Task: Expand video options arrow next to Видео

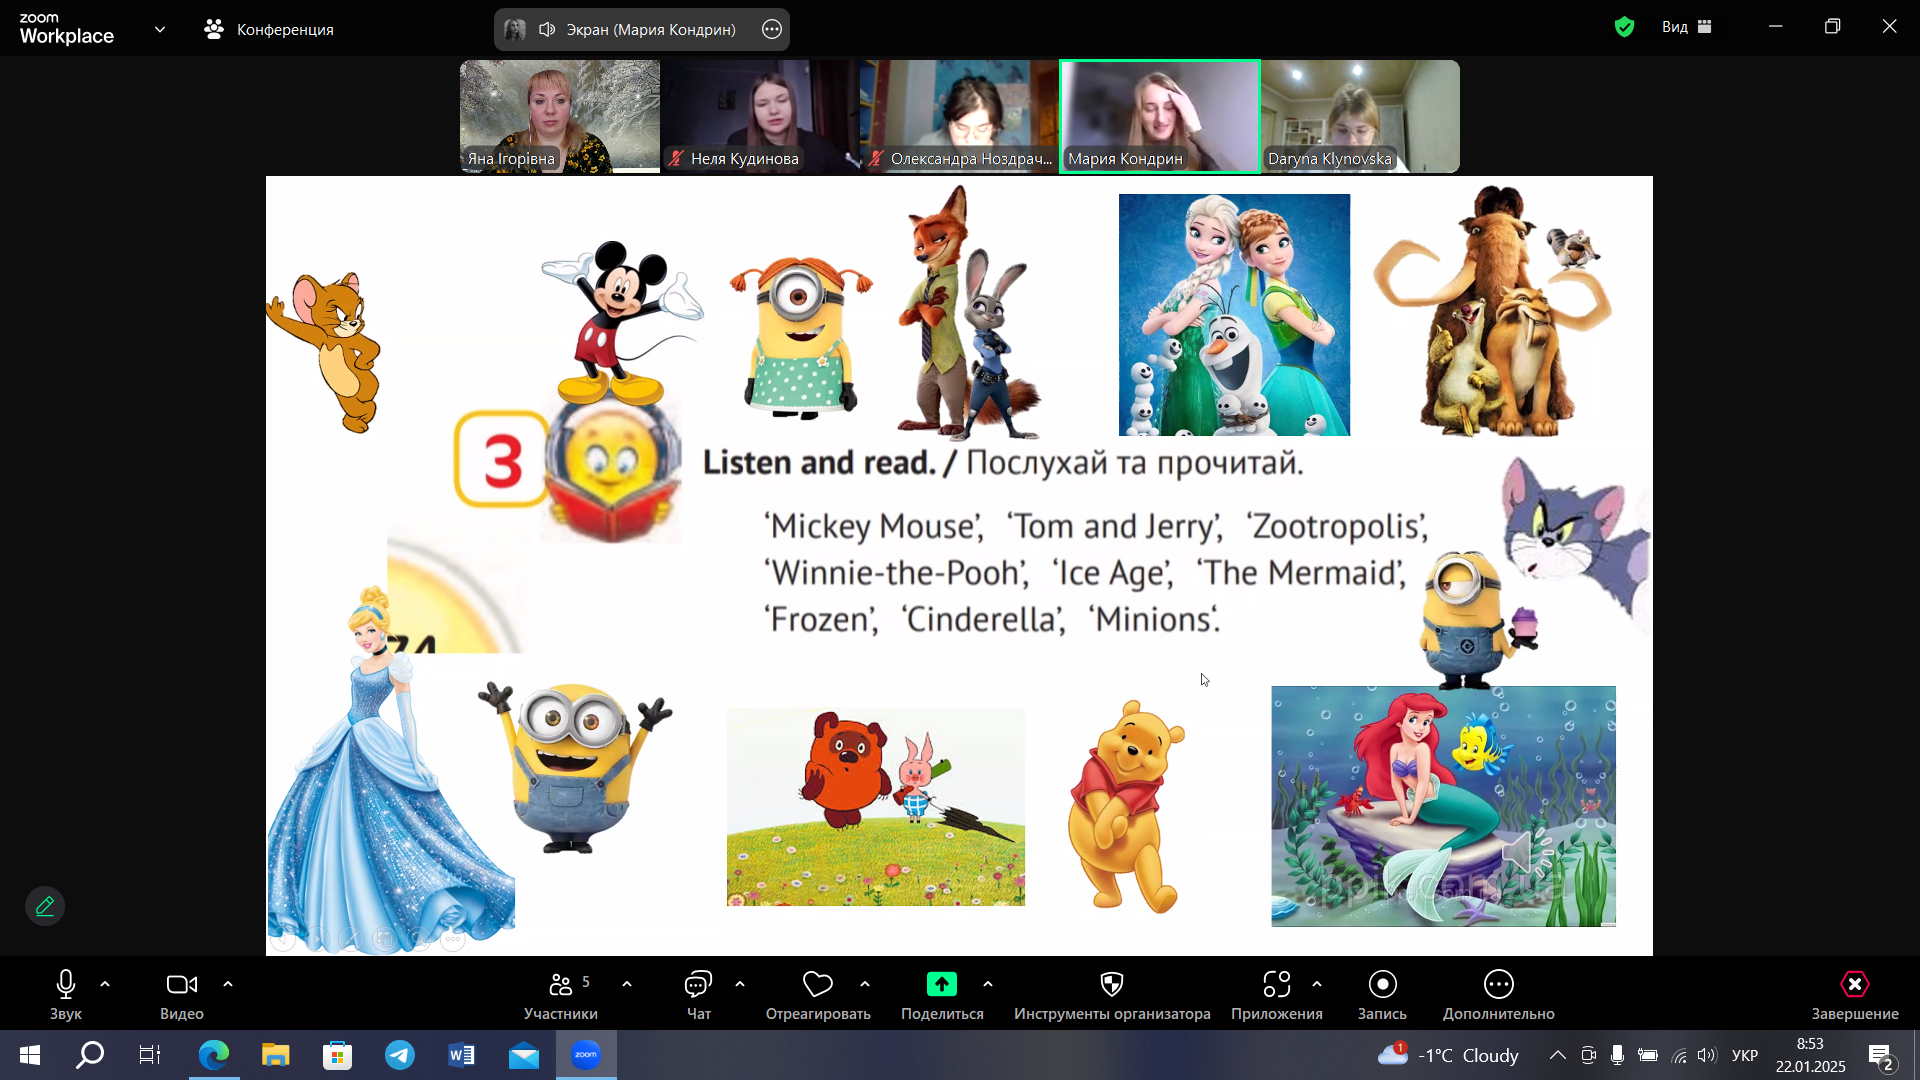Action: click(228, 985)
